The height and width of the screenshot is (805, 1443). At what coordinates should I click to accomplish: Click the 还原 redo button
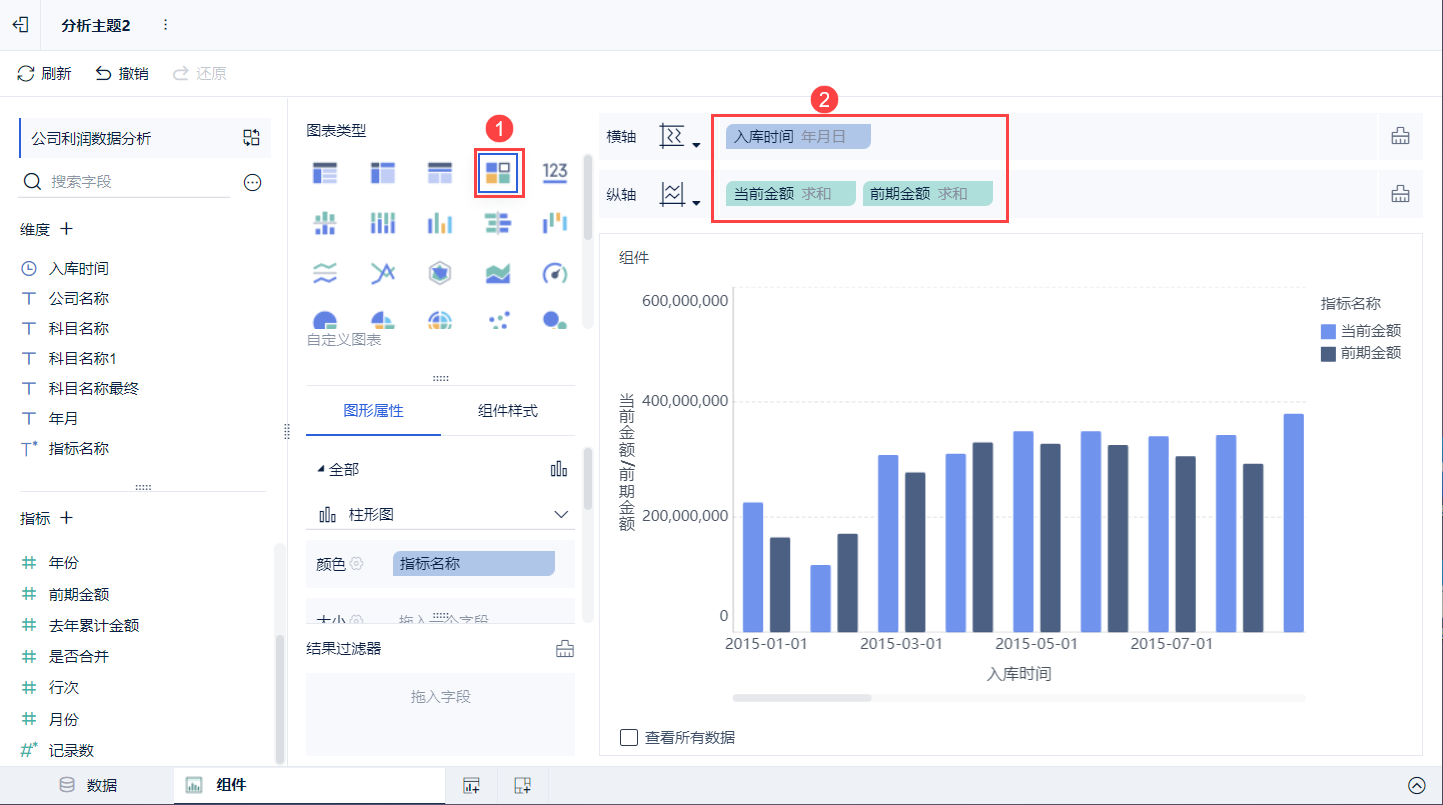[199, 73]
